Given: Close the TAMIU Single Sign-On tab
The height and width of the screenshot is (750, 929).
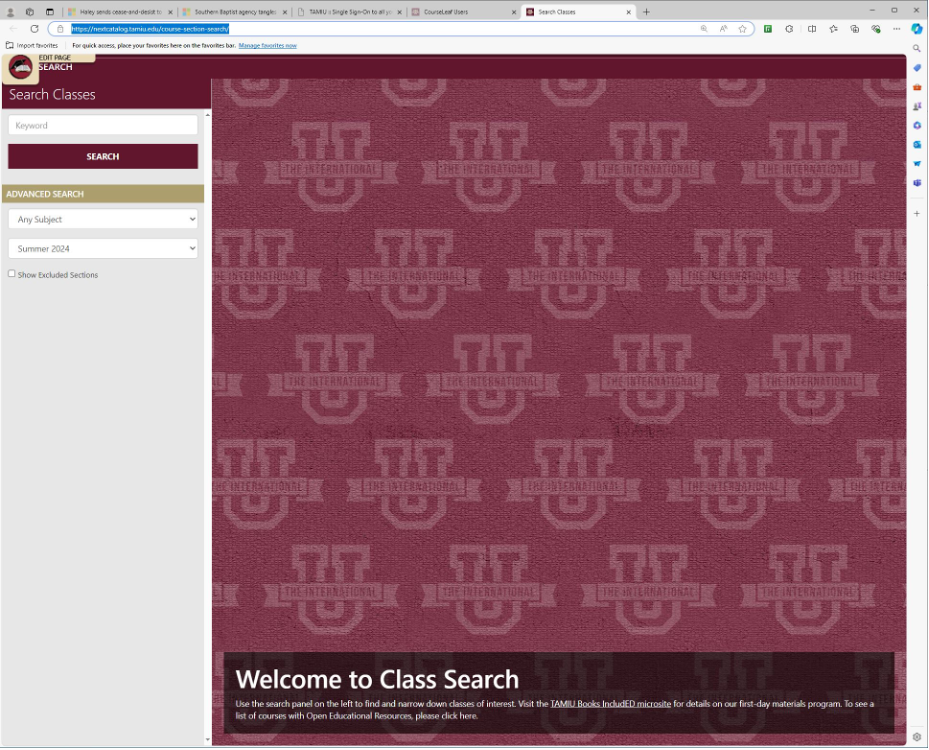Looking at the screenshot, I should 399,12.
